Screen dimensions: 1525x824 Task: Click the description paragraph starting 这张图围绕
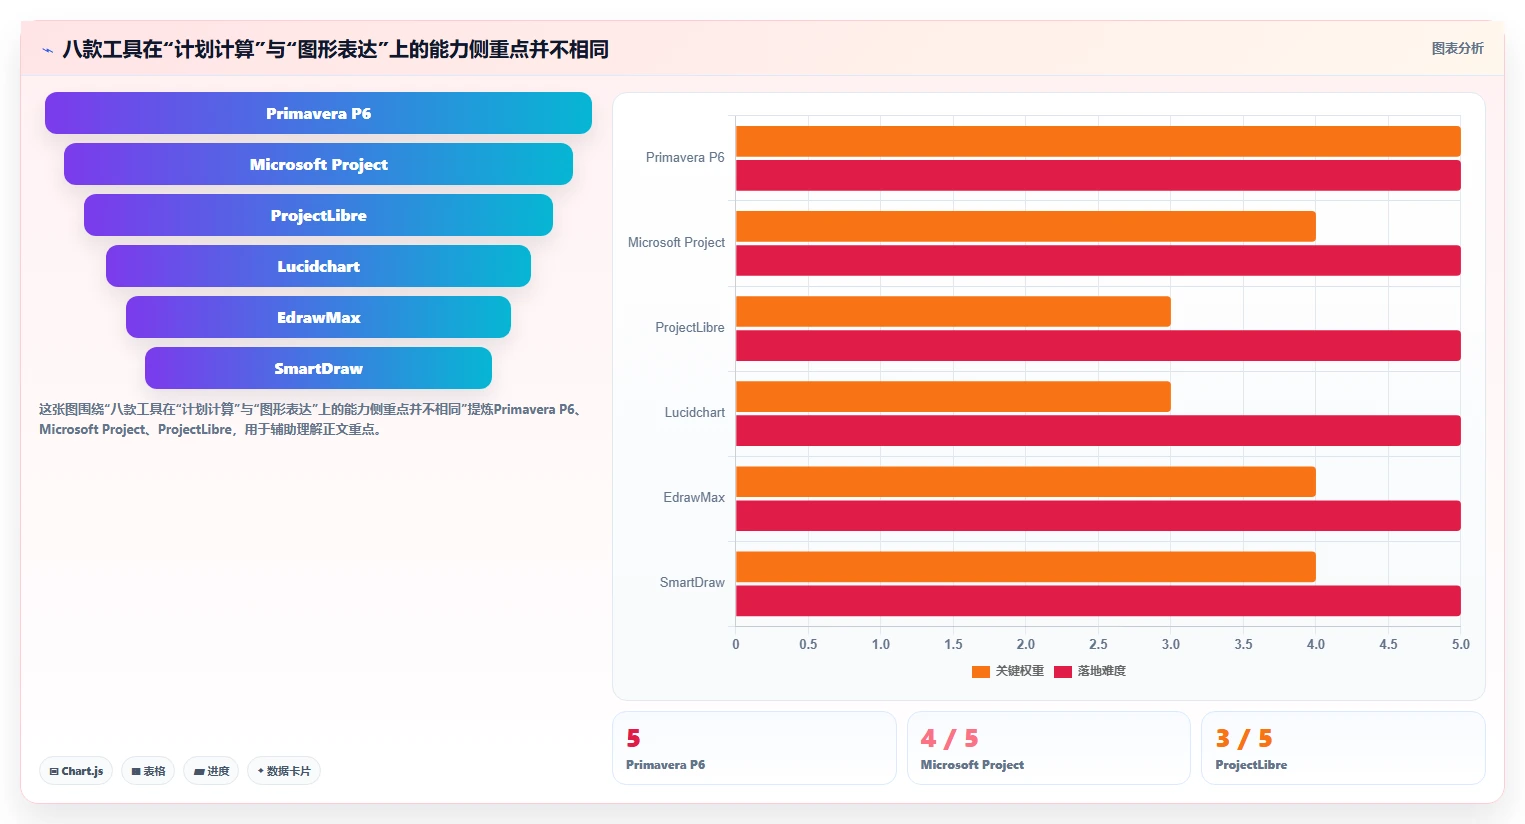coord(312,419)
